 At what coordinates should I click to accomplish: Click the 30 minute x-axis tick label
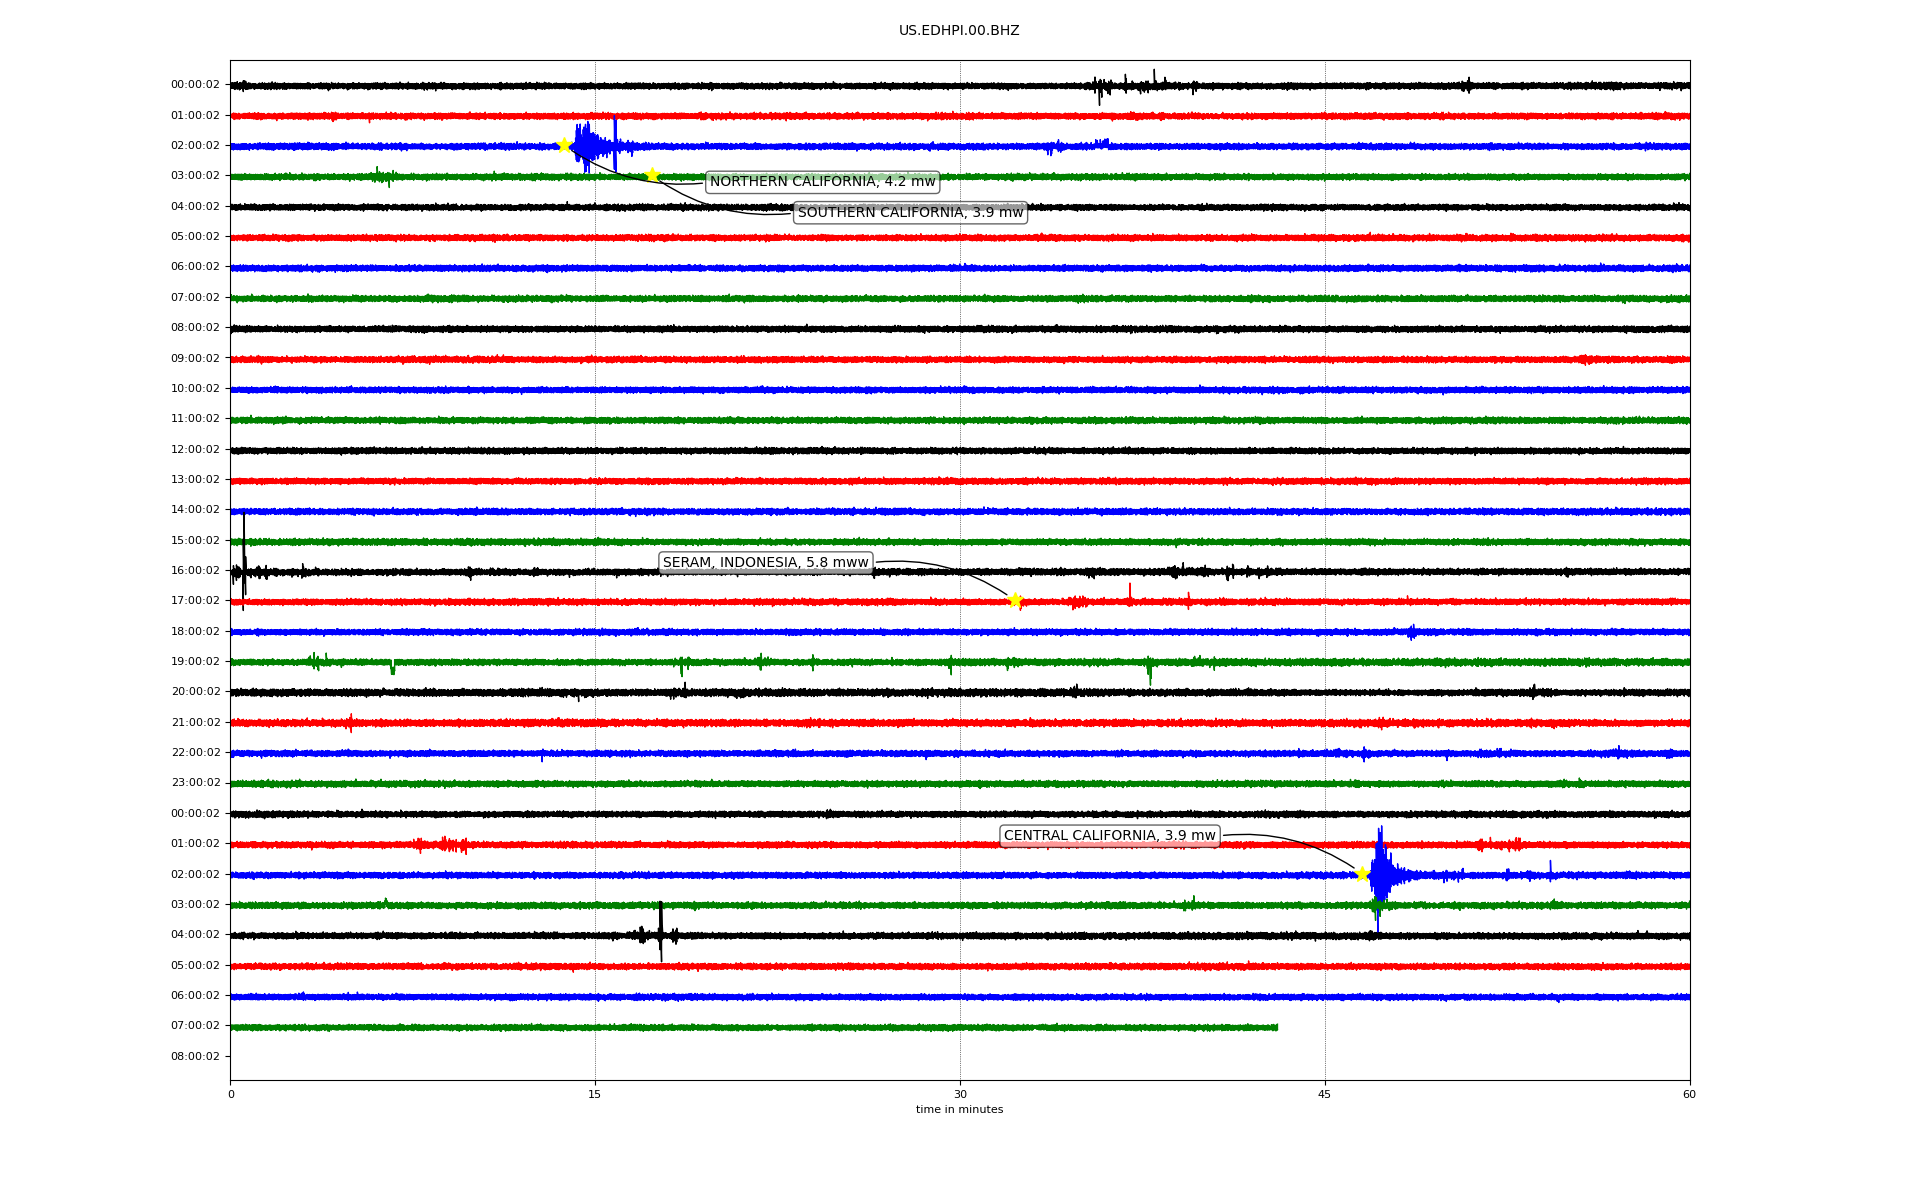coord(960,1094)
